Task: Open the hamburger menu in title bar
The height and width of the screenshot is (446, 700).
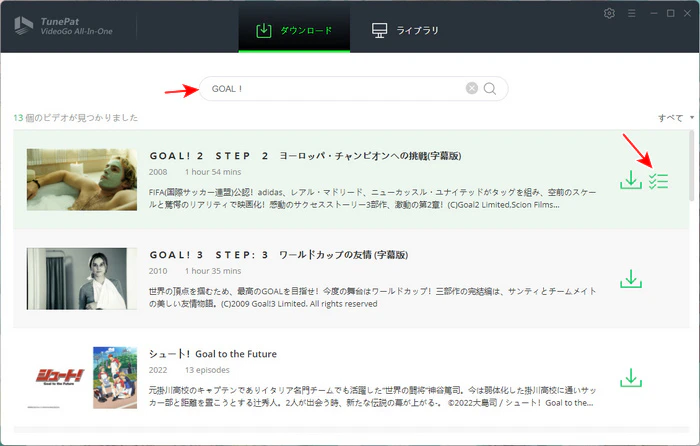Action: point(631,14)
